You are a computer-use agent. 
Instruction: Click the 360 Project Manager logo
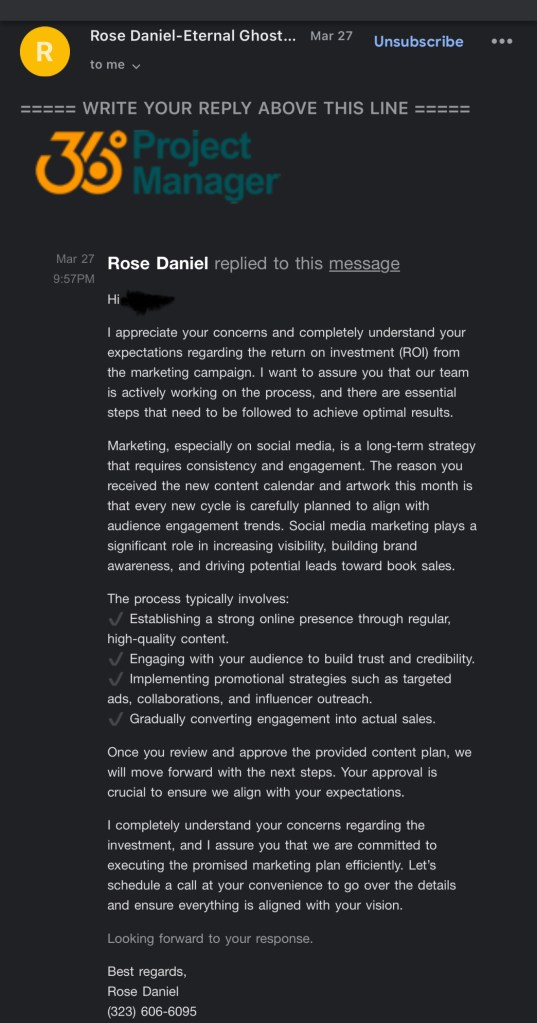pyautogui.click(x=158, y=162)
